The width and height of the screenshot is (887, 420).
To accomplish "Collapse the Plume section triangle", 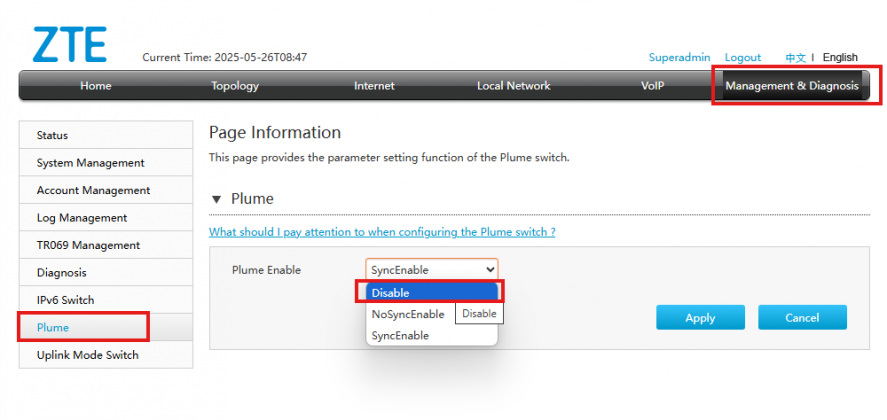I will 216,199.
